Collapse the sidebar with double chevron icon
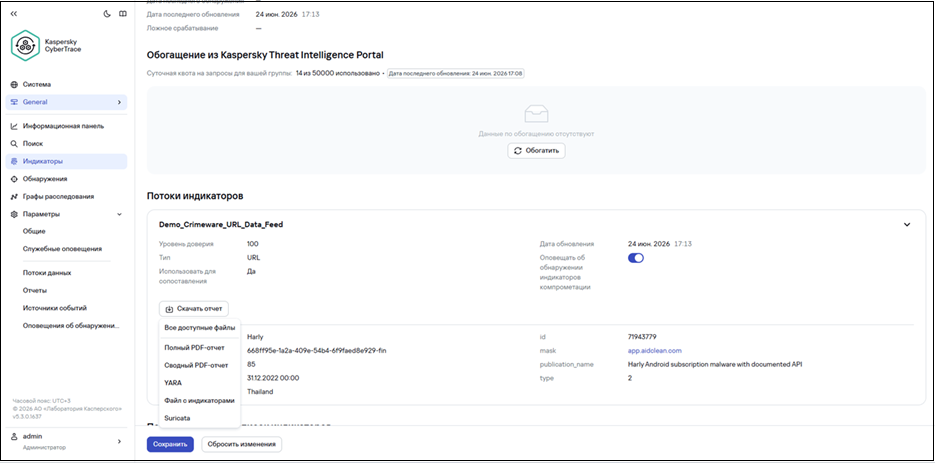This screenshot has width=935, height=463. (14, 14)
